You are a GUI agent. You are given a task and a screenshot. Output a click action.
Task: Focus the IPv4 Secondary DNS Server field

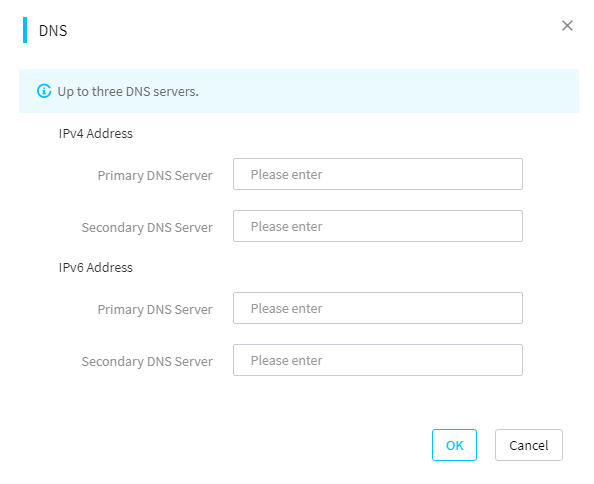click(378, 226)
